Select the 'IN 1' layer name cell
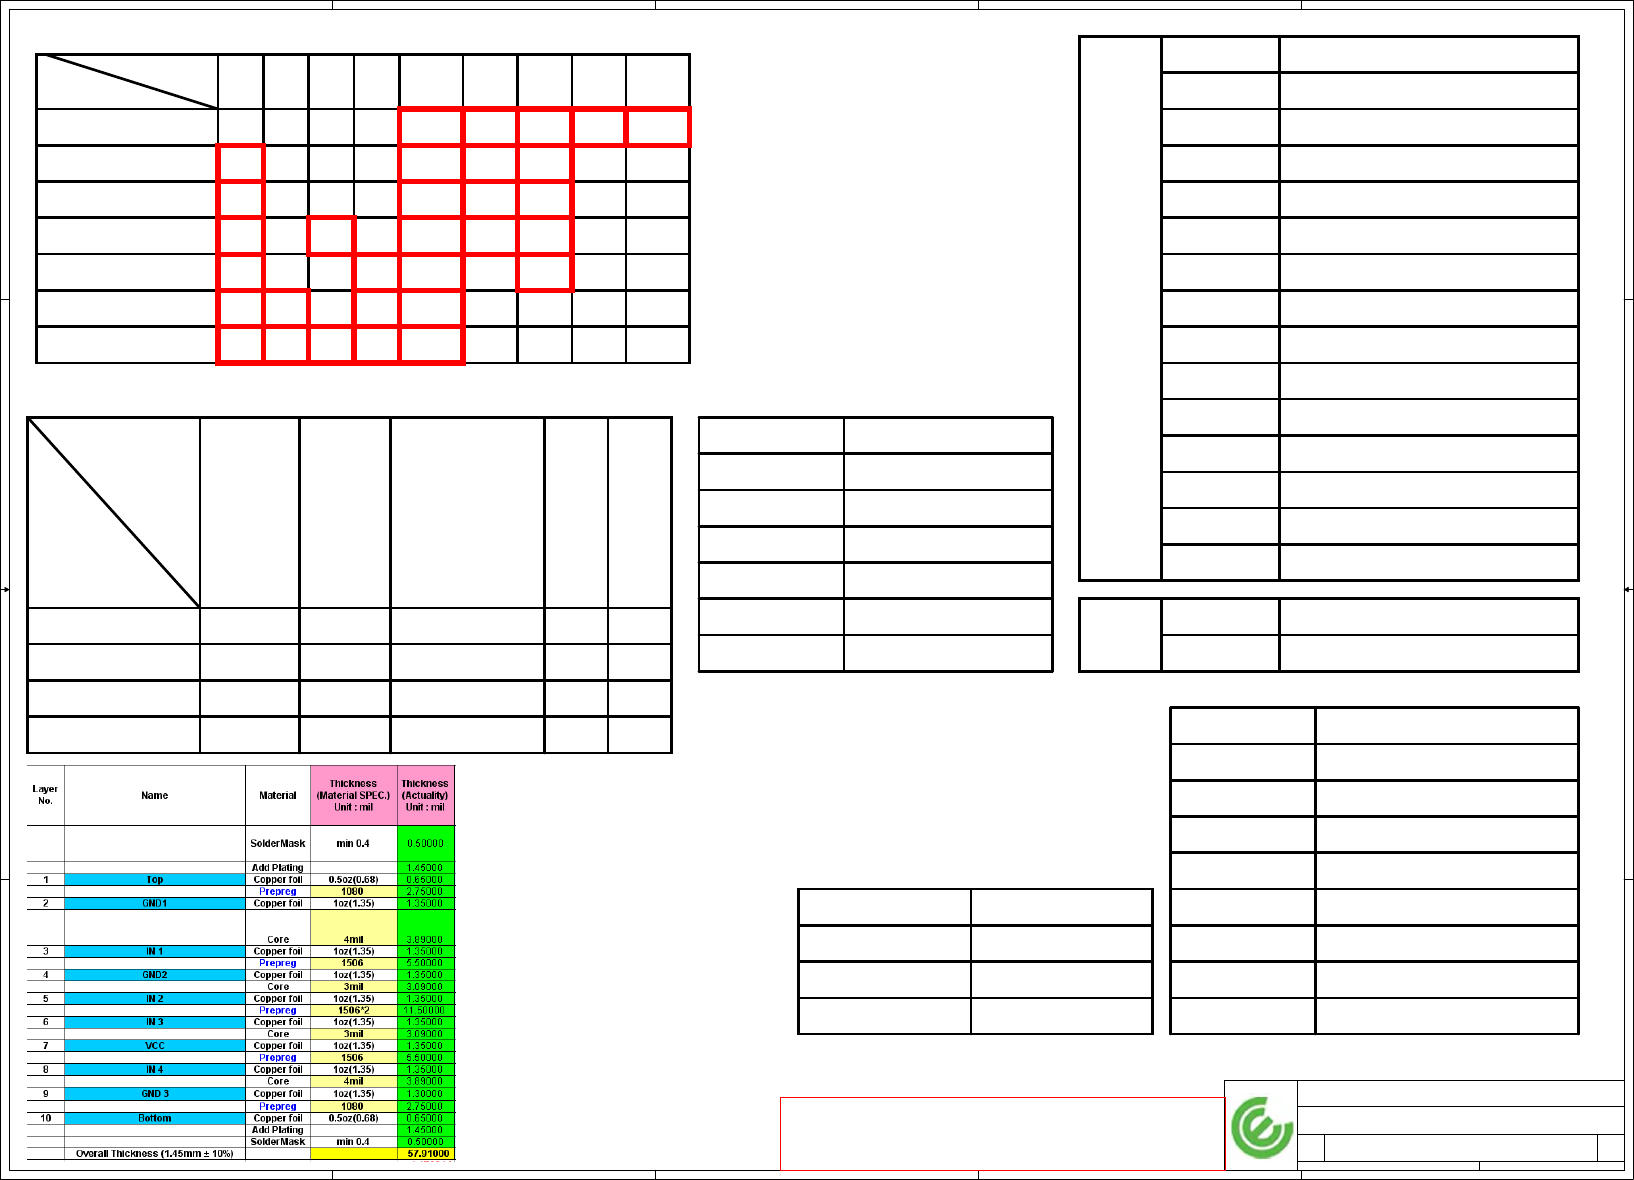Image resolution: width=1634 pixels, height=1180 pixels. [x=155, y=951]
